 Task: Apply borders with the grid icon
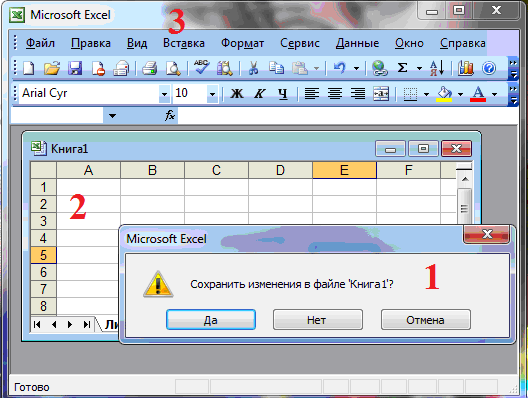click(x=410, y=94)
